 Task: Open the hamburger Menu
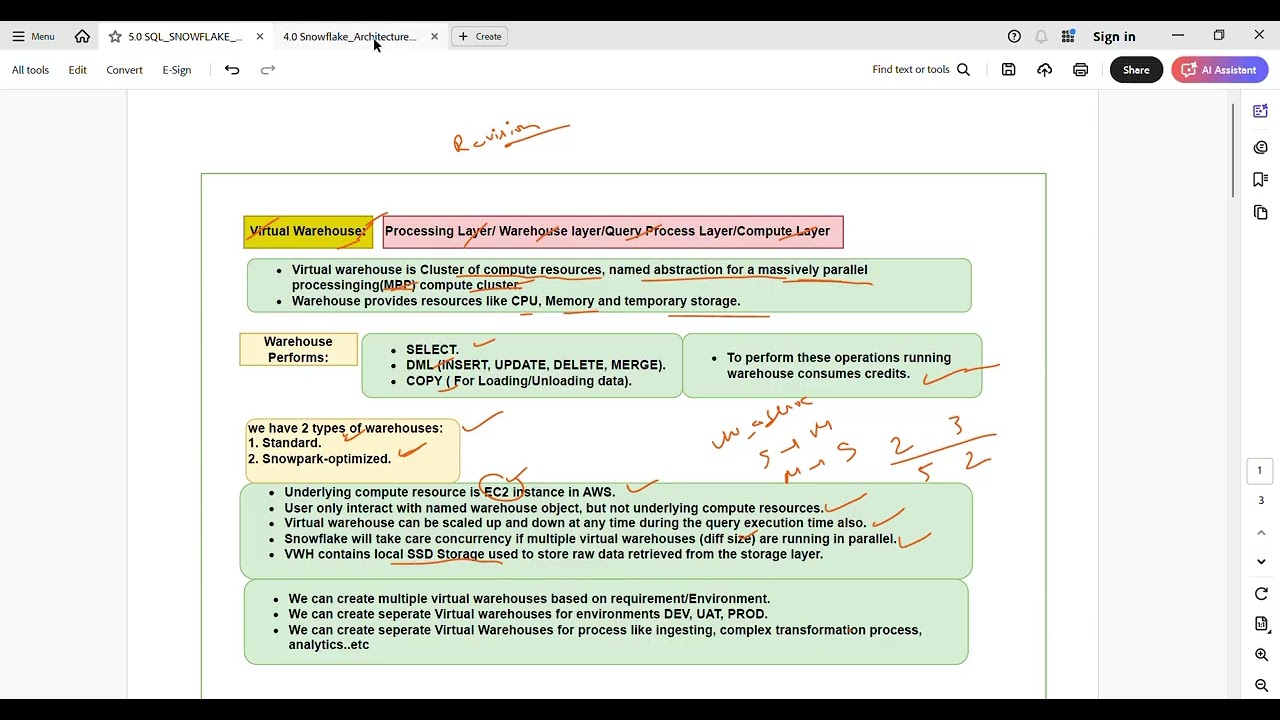coord(33,36)
